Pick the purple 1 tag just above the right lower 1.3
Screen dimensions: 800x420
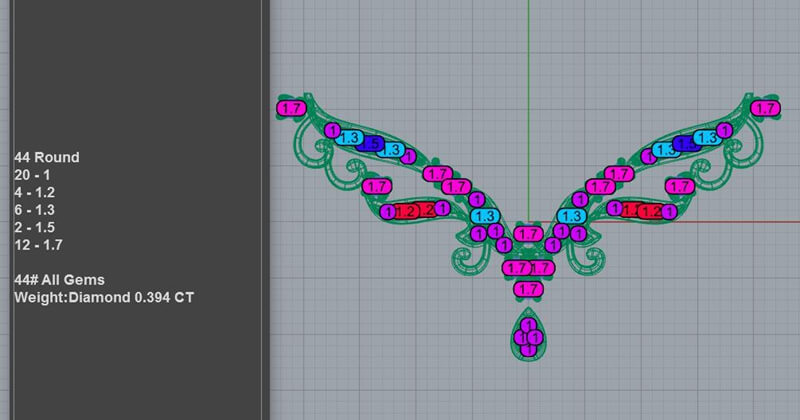580,199
